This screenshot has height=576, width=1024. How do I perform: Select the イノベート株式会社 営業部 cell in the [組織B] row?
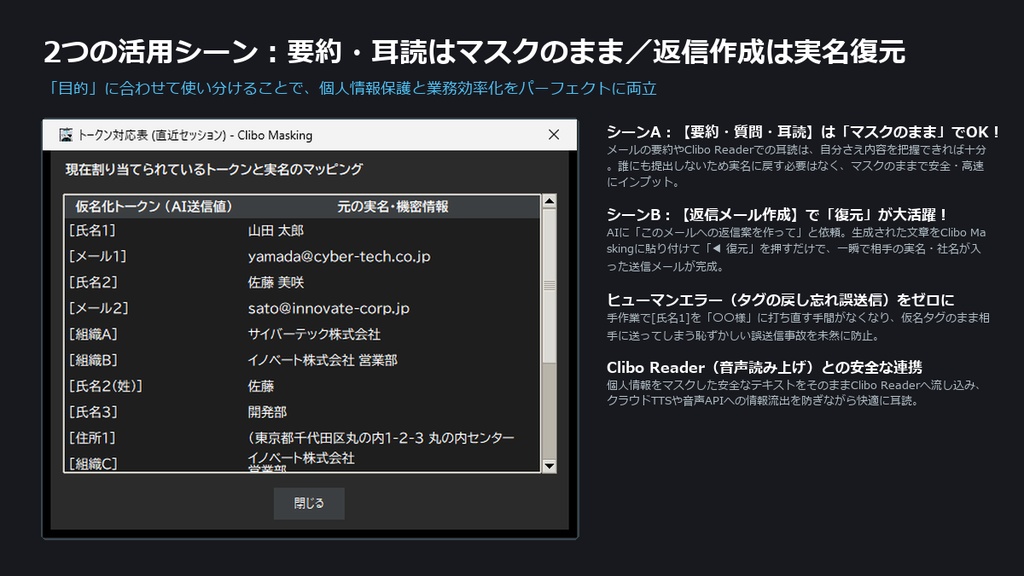[x=323, y=360]
